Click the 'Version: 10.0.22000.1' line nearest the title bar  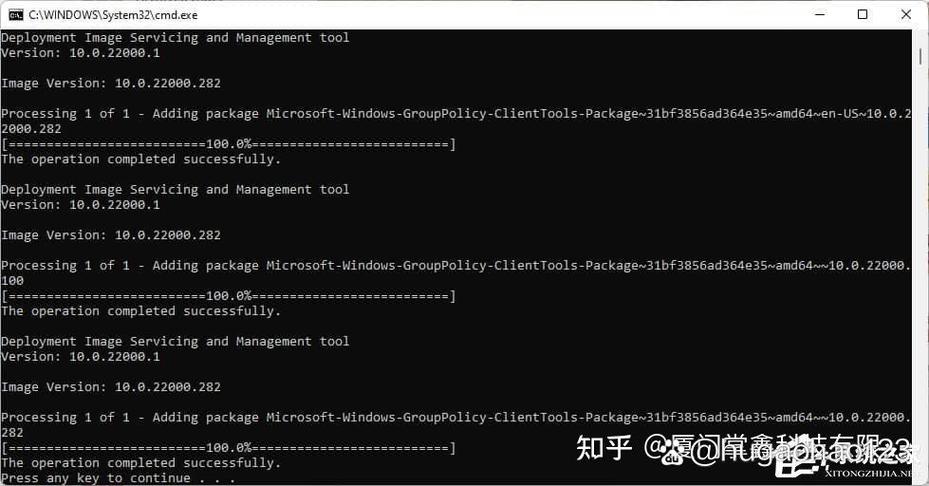81,53
